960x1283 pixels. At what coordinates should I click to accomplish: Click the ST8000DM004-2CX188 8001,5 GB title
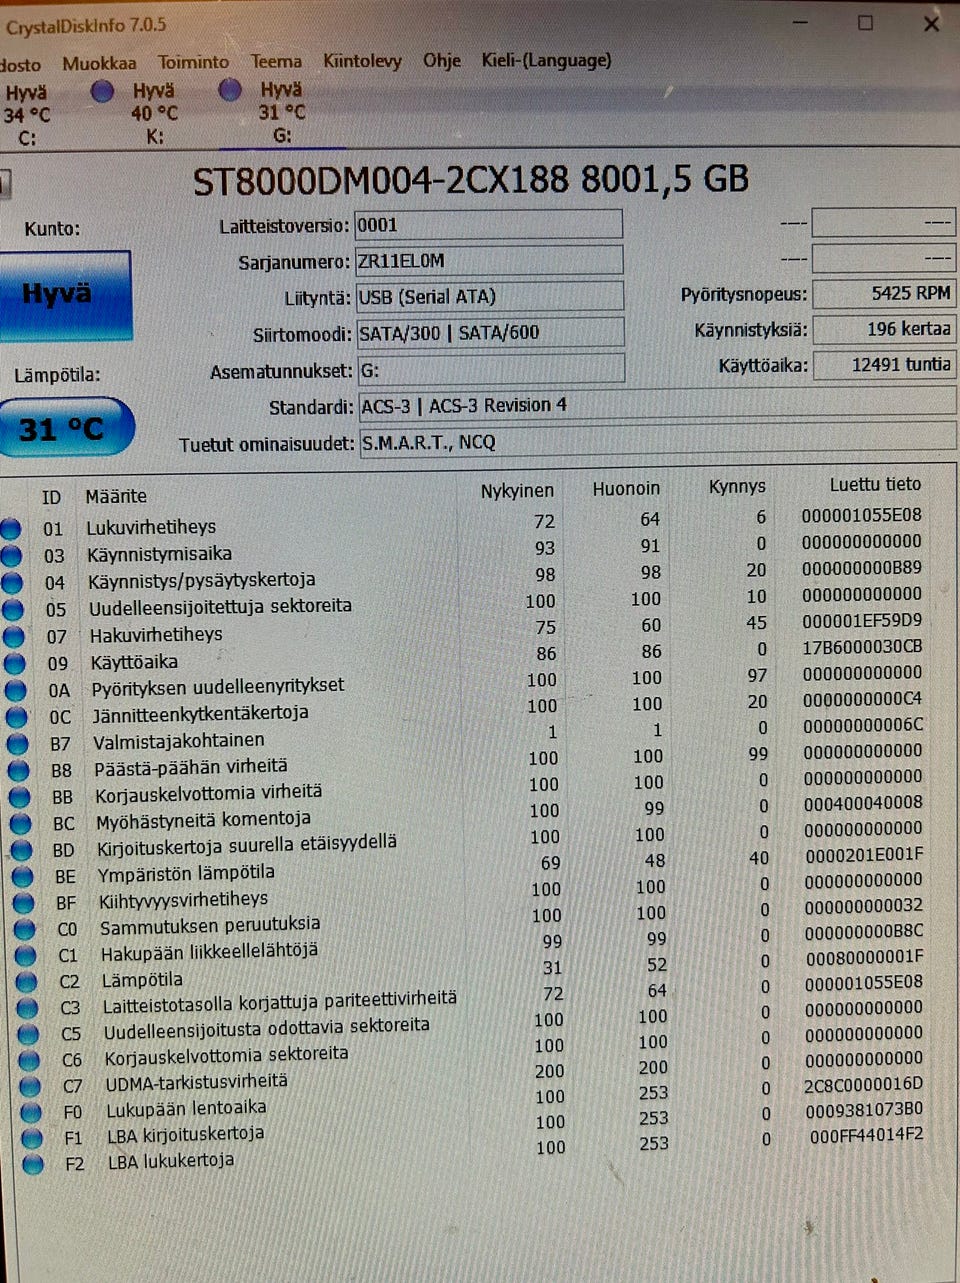(x=471, y=180)
